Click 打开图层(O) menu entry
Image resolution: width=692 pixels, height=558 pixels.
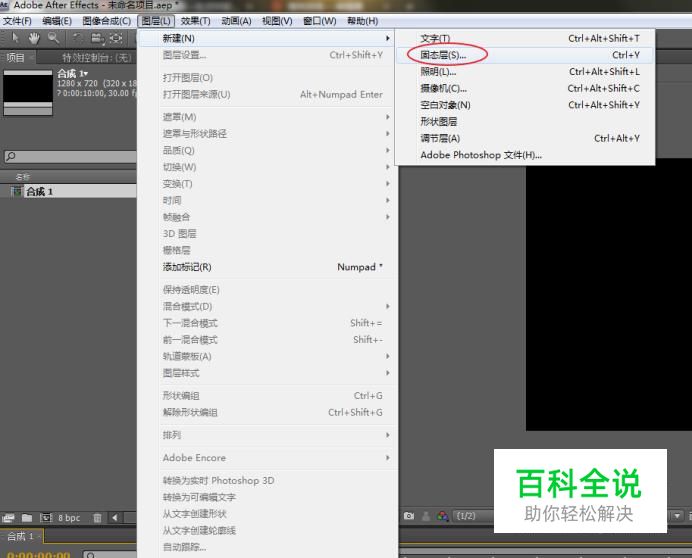pos(267,78)
